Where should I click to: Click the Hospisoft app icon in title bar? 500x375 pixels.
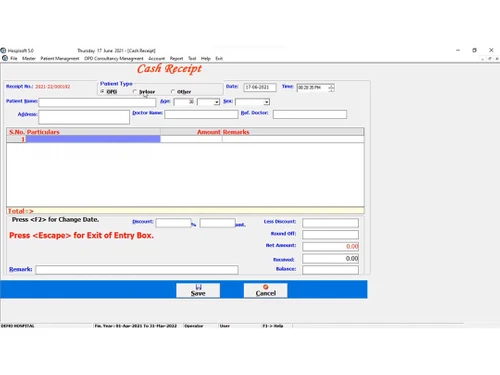[x=3, y=51]
